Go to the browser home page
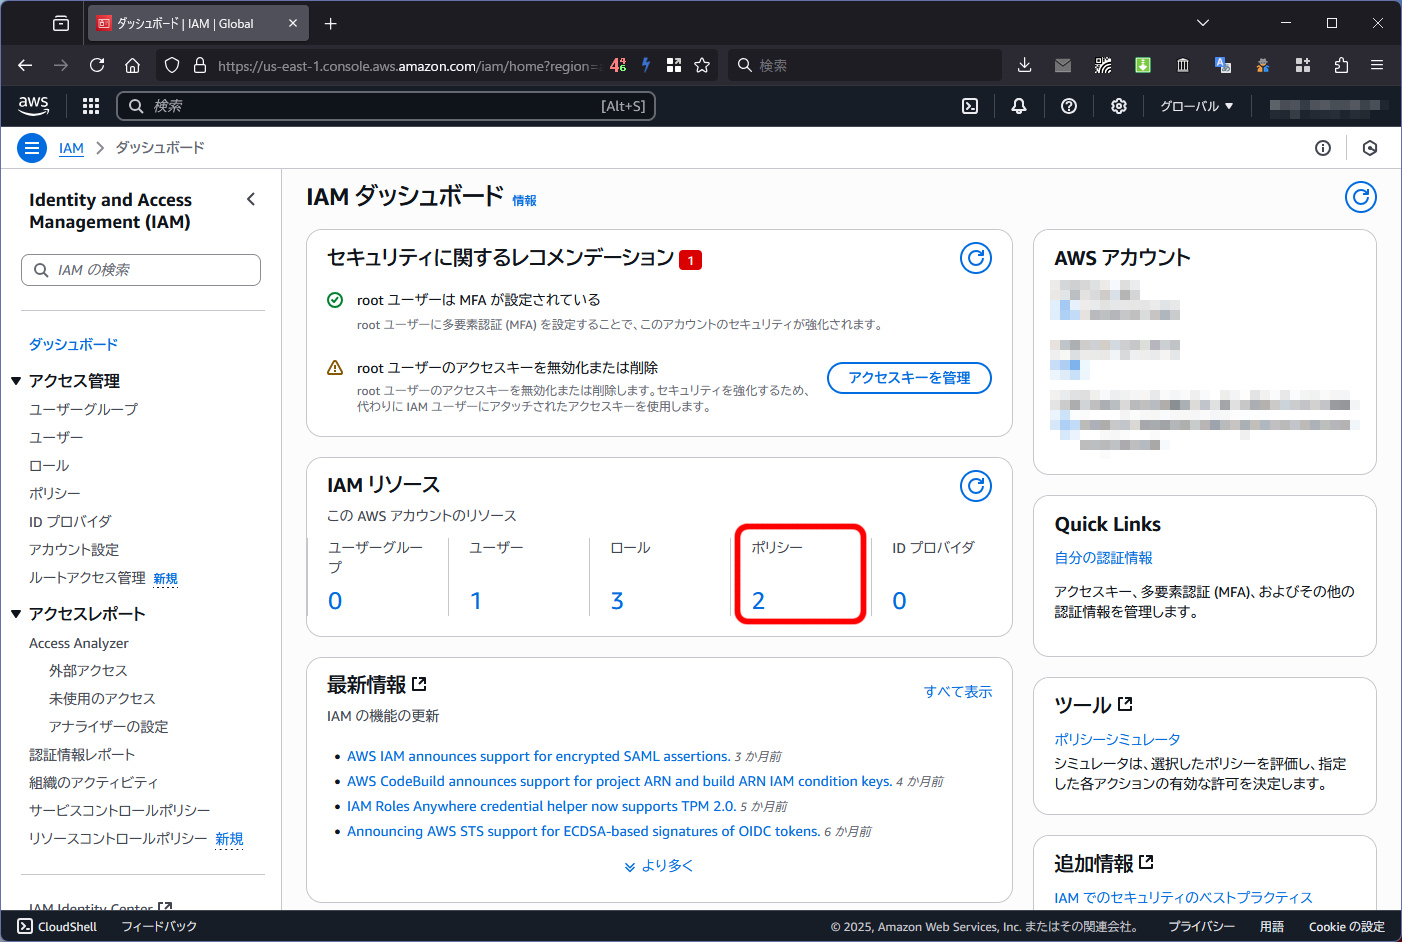1402x942 pixels. [x=132, y=65]
